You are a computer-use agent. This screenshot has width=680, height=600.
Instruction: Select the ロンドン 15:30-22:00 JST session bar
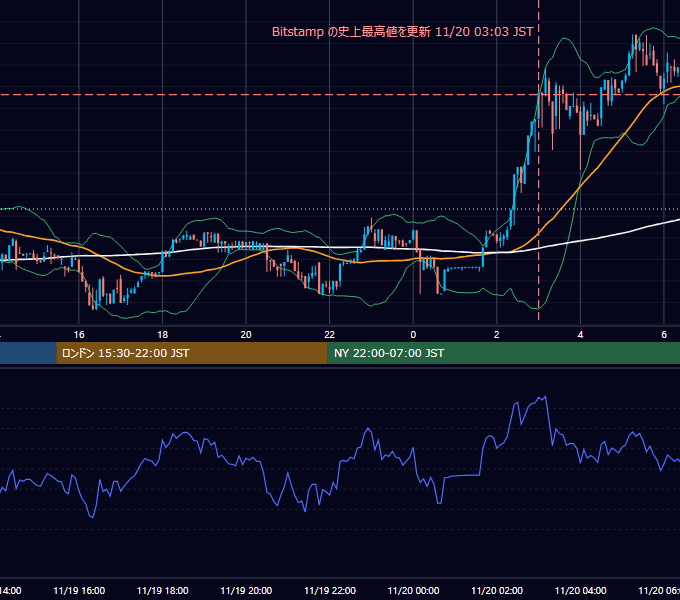192,353
